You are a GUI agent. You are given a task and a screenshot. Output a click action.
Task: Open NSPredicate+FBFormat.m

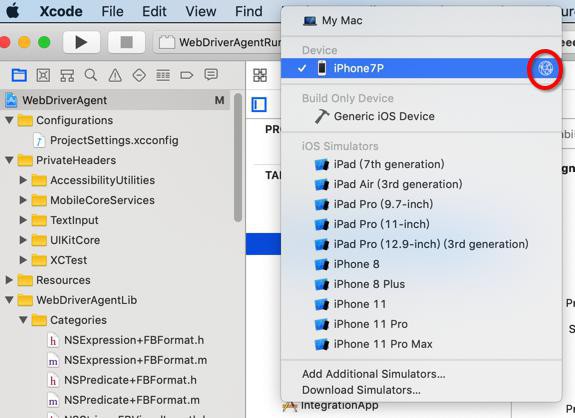click(132, 400)
